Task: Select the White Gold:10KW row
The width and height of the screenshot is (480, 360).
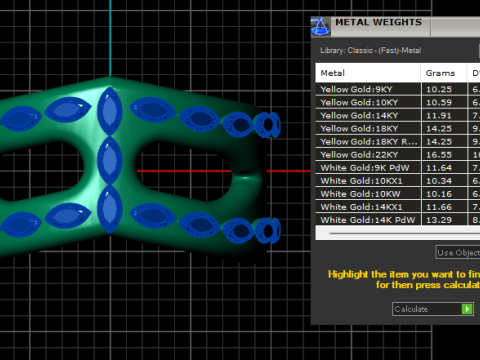Action: [398, 194]
